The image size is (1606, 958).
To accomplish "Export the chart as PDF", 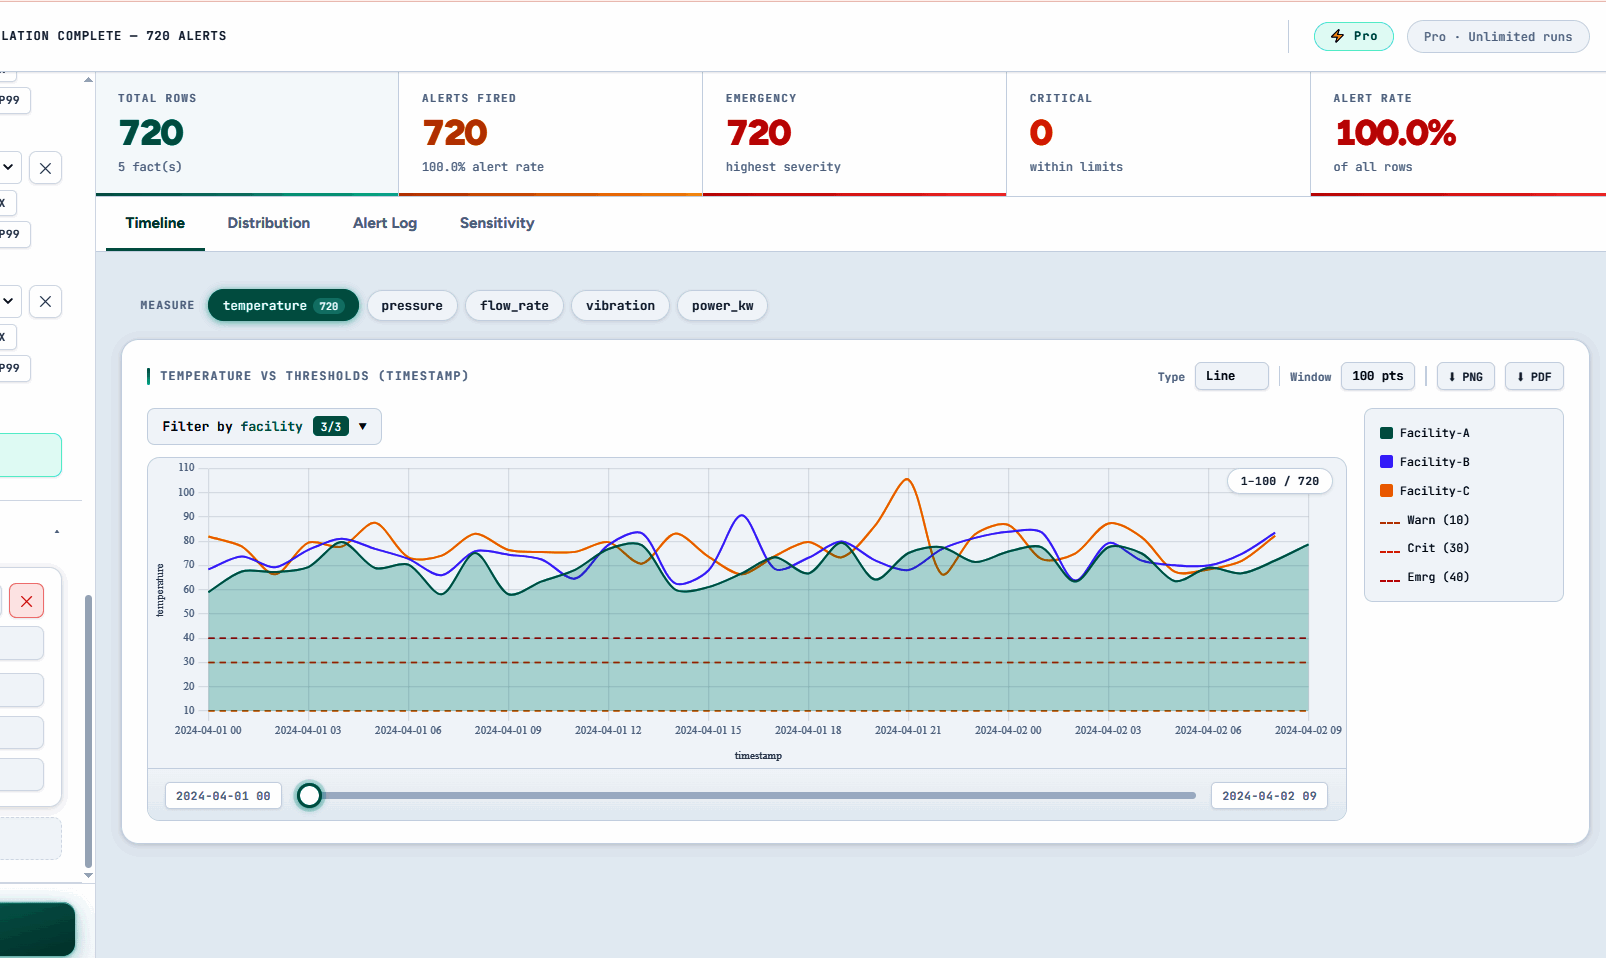I will 1533,377.
